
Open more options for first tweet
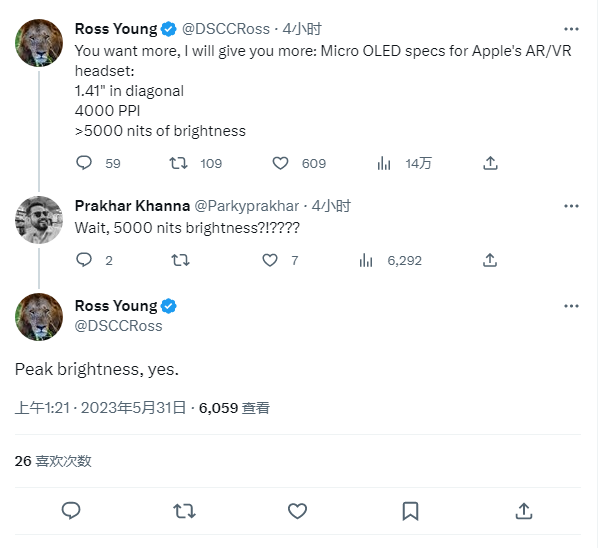571,29
